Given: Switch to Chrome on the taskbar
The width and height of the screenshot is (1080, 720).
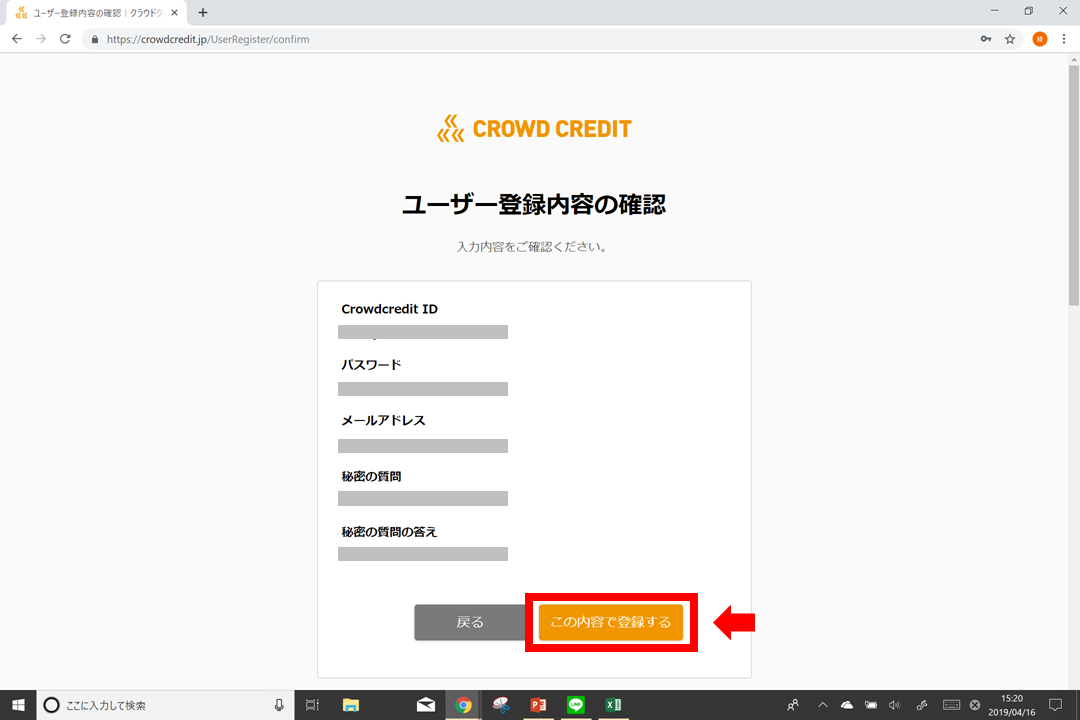Looking at the screenshot, I should [x=464, y=705].
